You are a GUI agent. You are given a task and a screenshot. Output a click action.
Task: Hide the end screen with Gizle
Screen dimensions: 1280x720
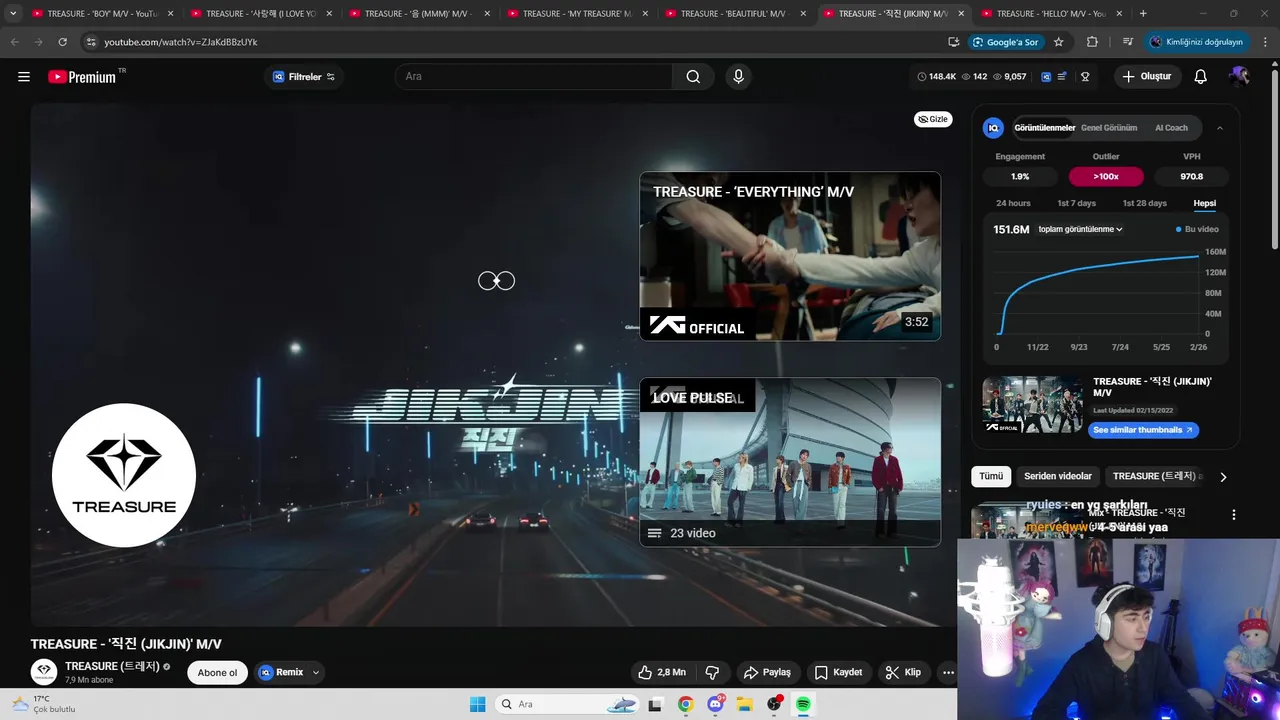[x=933, y=119]
